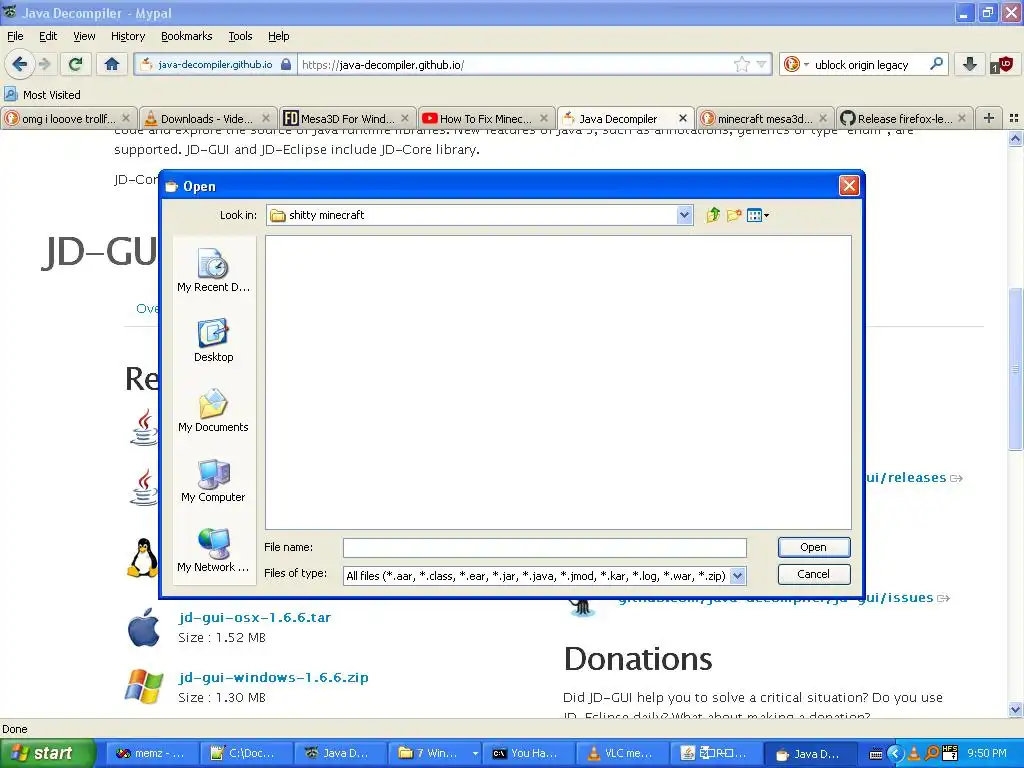Click the Cancel button in dialog

point(814,574)
